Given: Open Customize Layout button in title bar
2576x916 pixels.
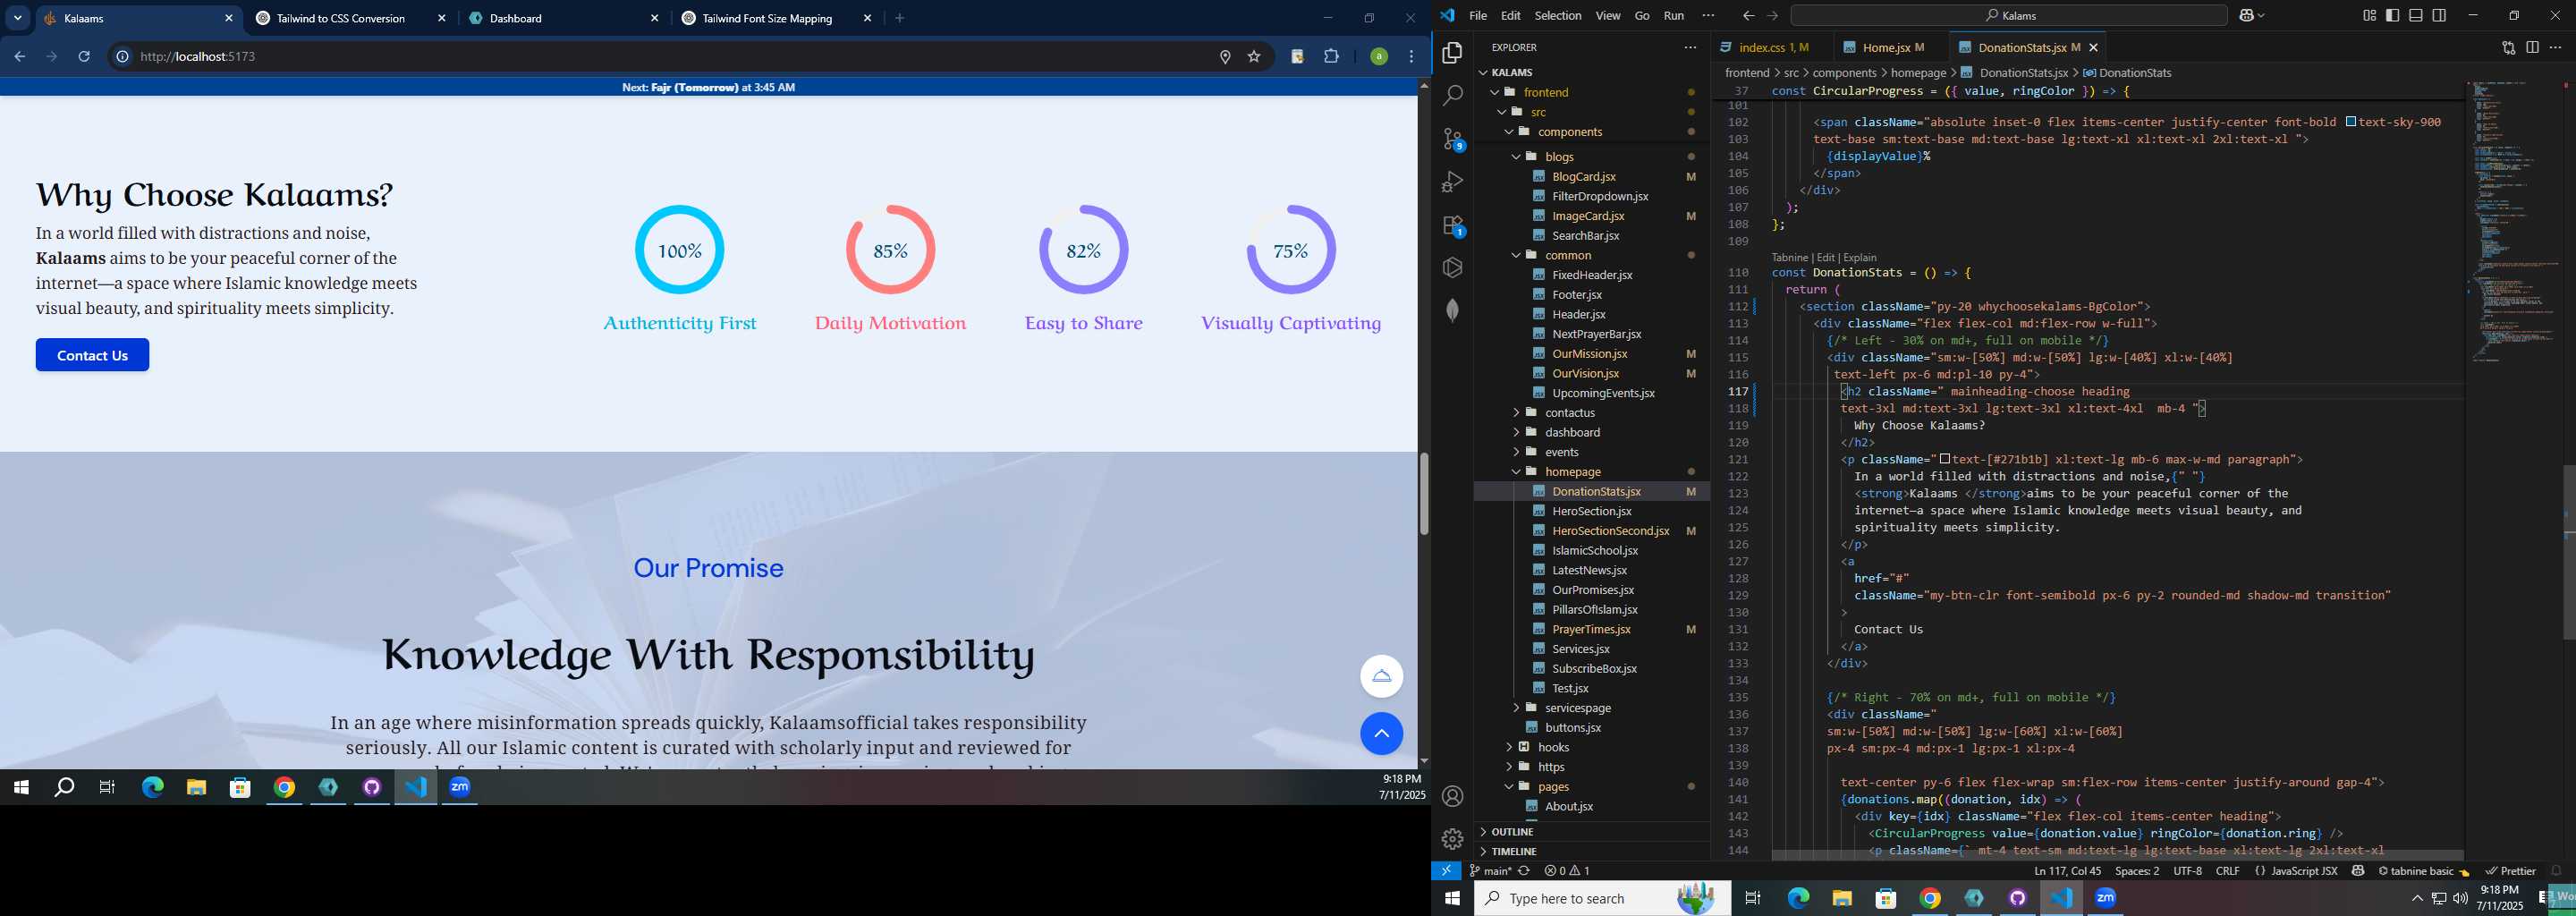Looking at the screenshot, I should (2369, 15).
